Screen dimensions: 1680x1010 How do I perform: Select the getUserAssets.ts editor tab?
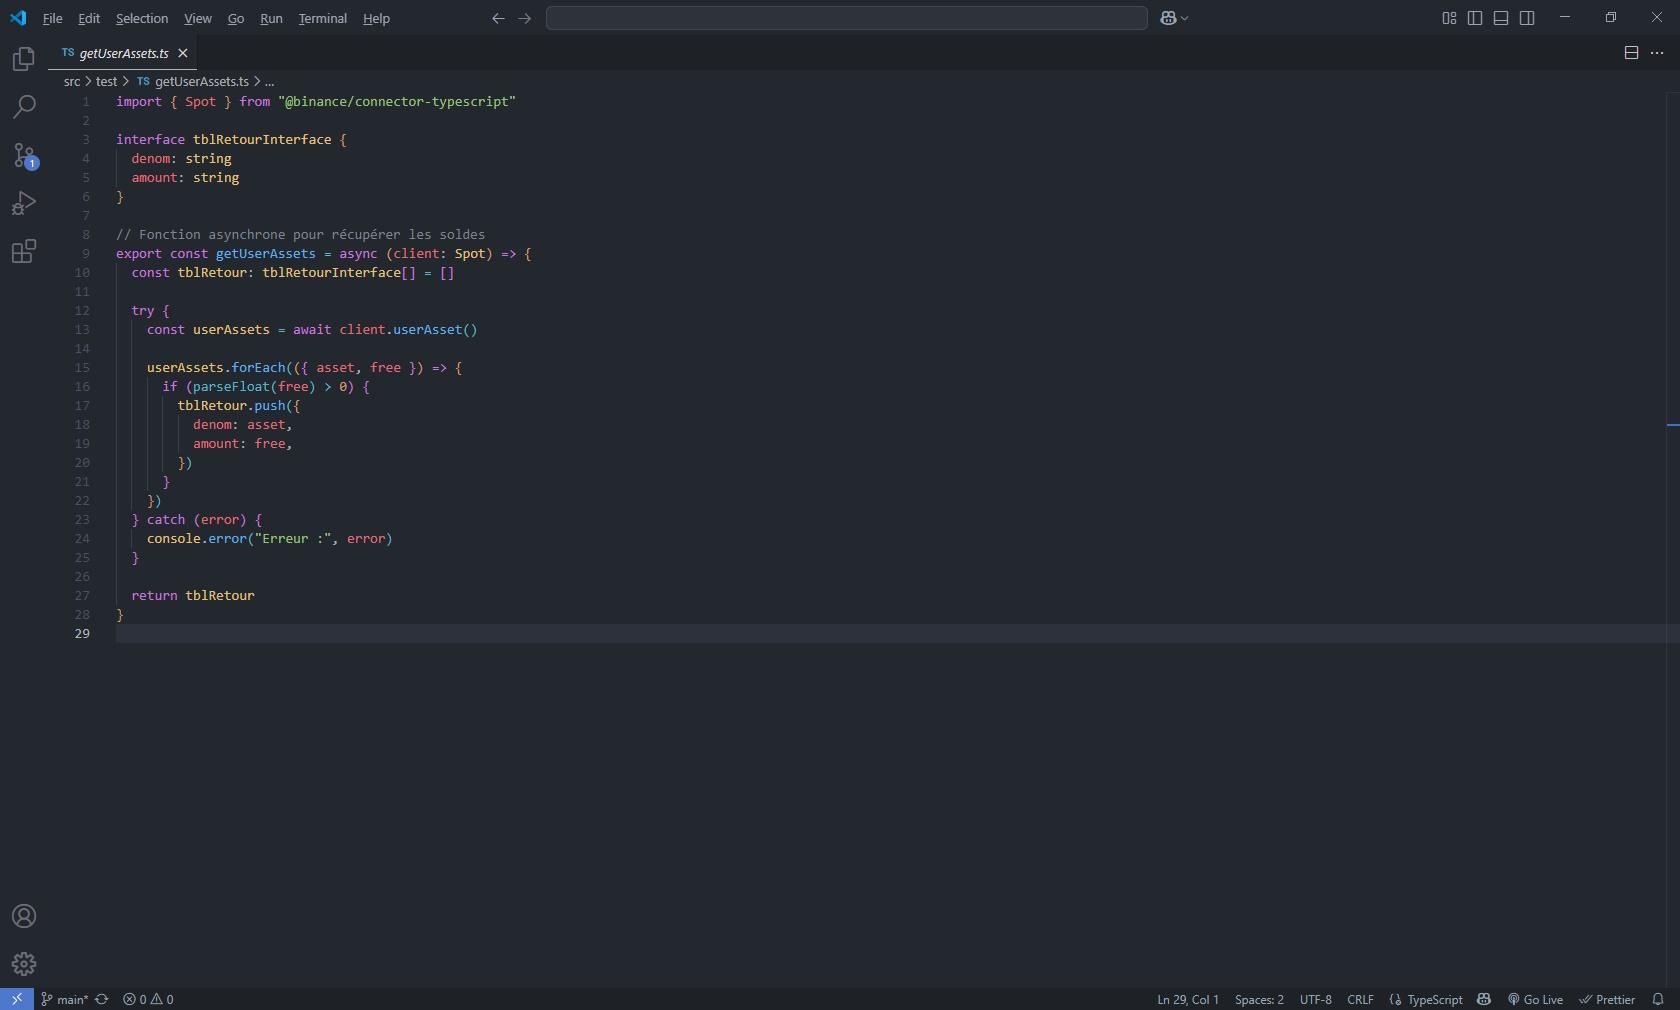[124, 53]
